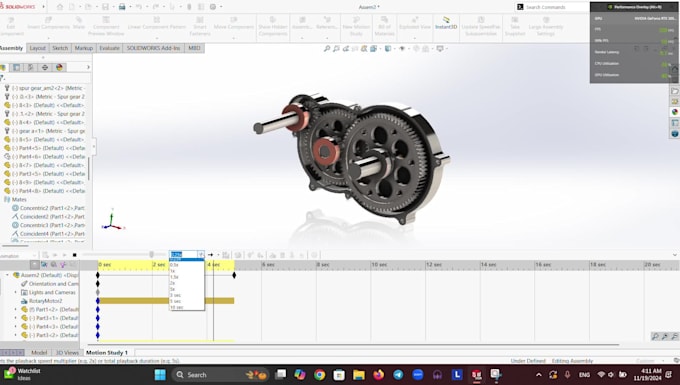Toggle the Filter Driving button
The height and width of the screenshot is (385, 680).
click(x=54, y=264)
